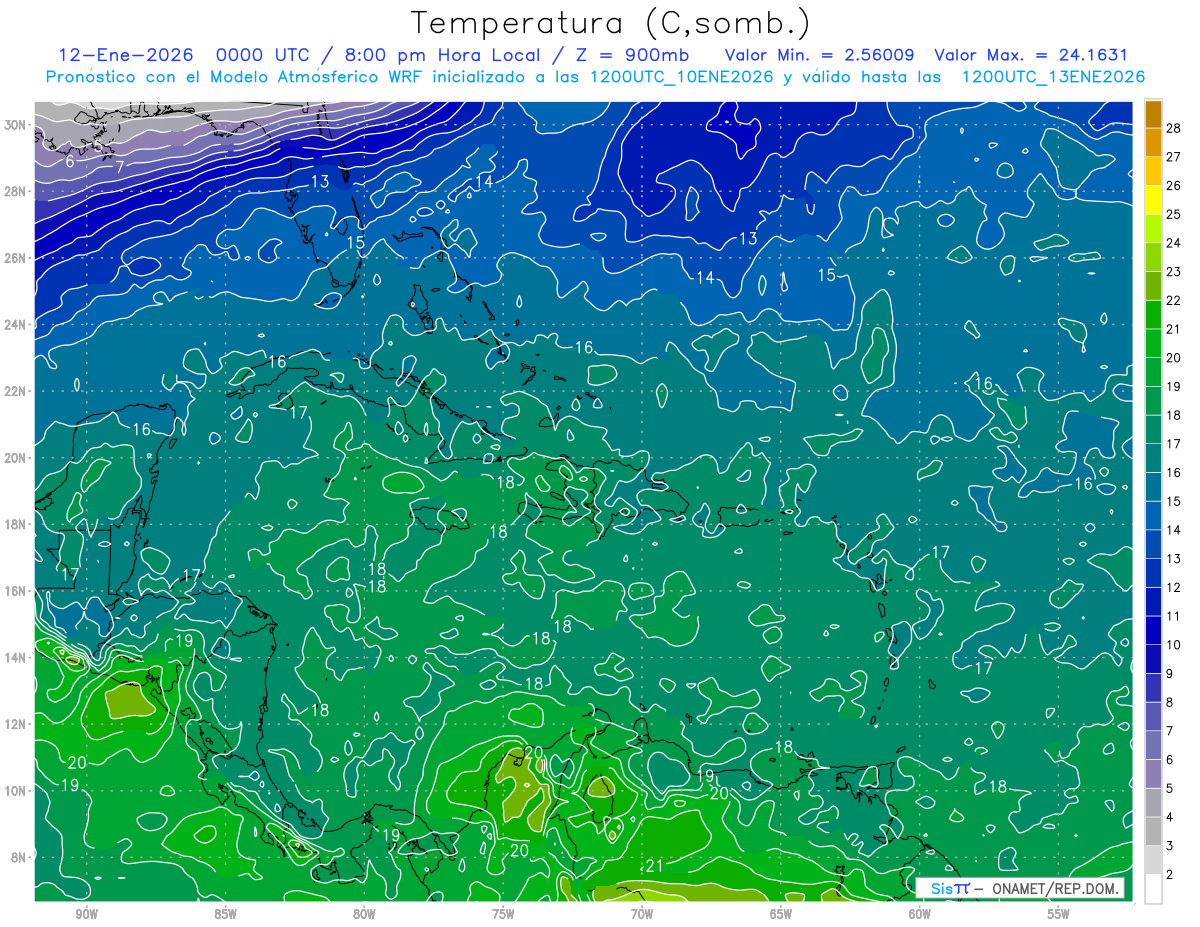
Task: Click the '12N' latitude axis label
Action: 16,724
